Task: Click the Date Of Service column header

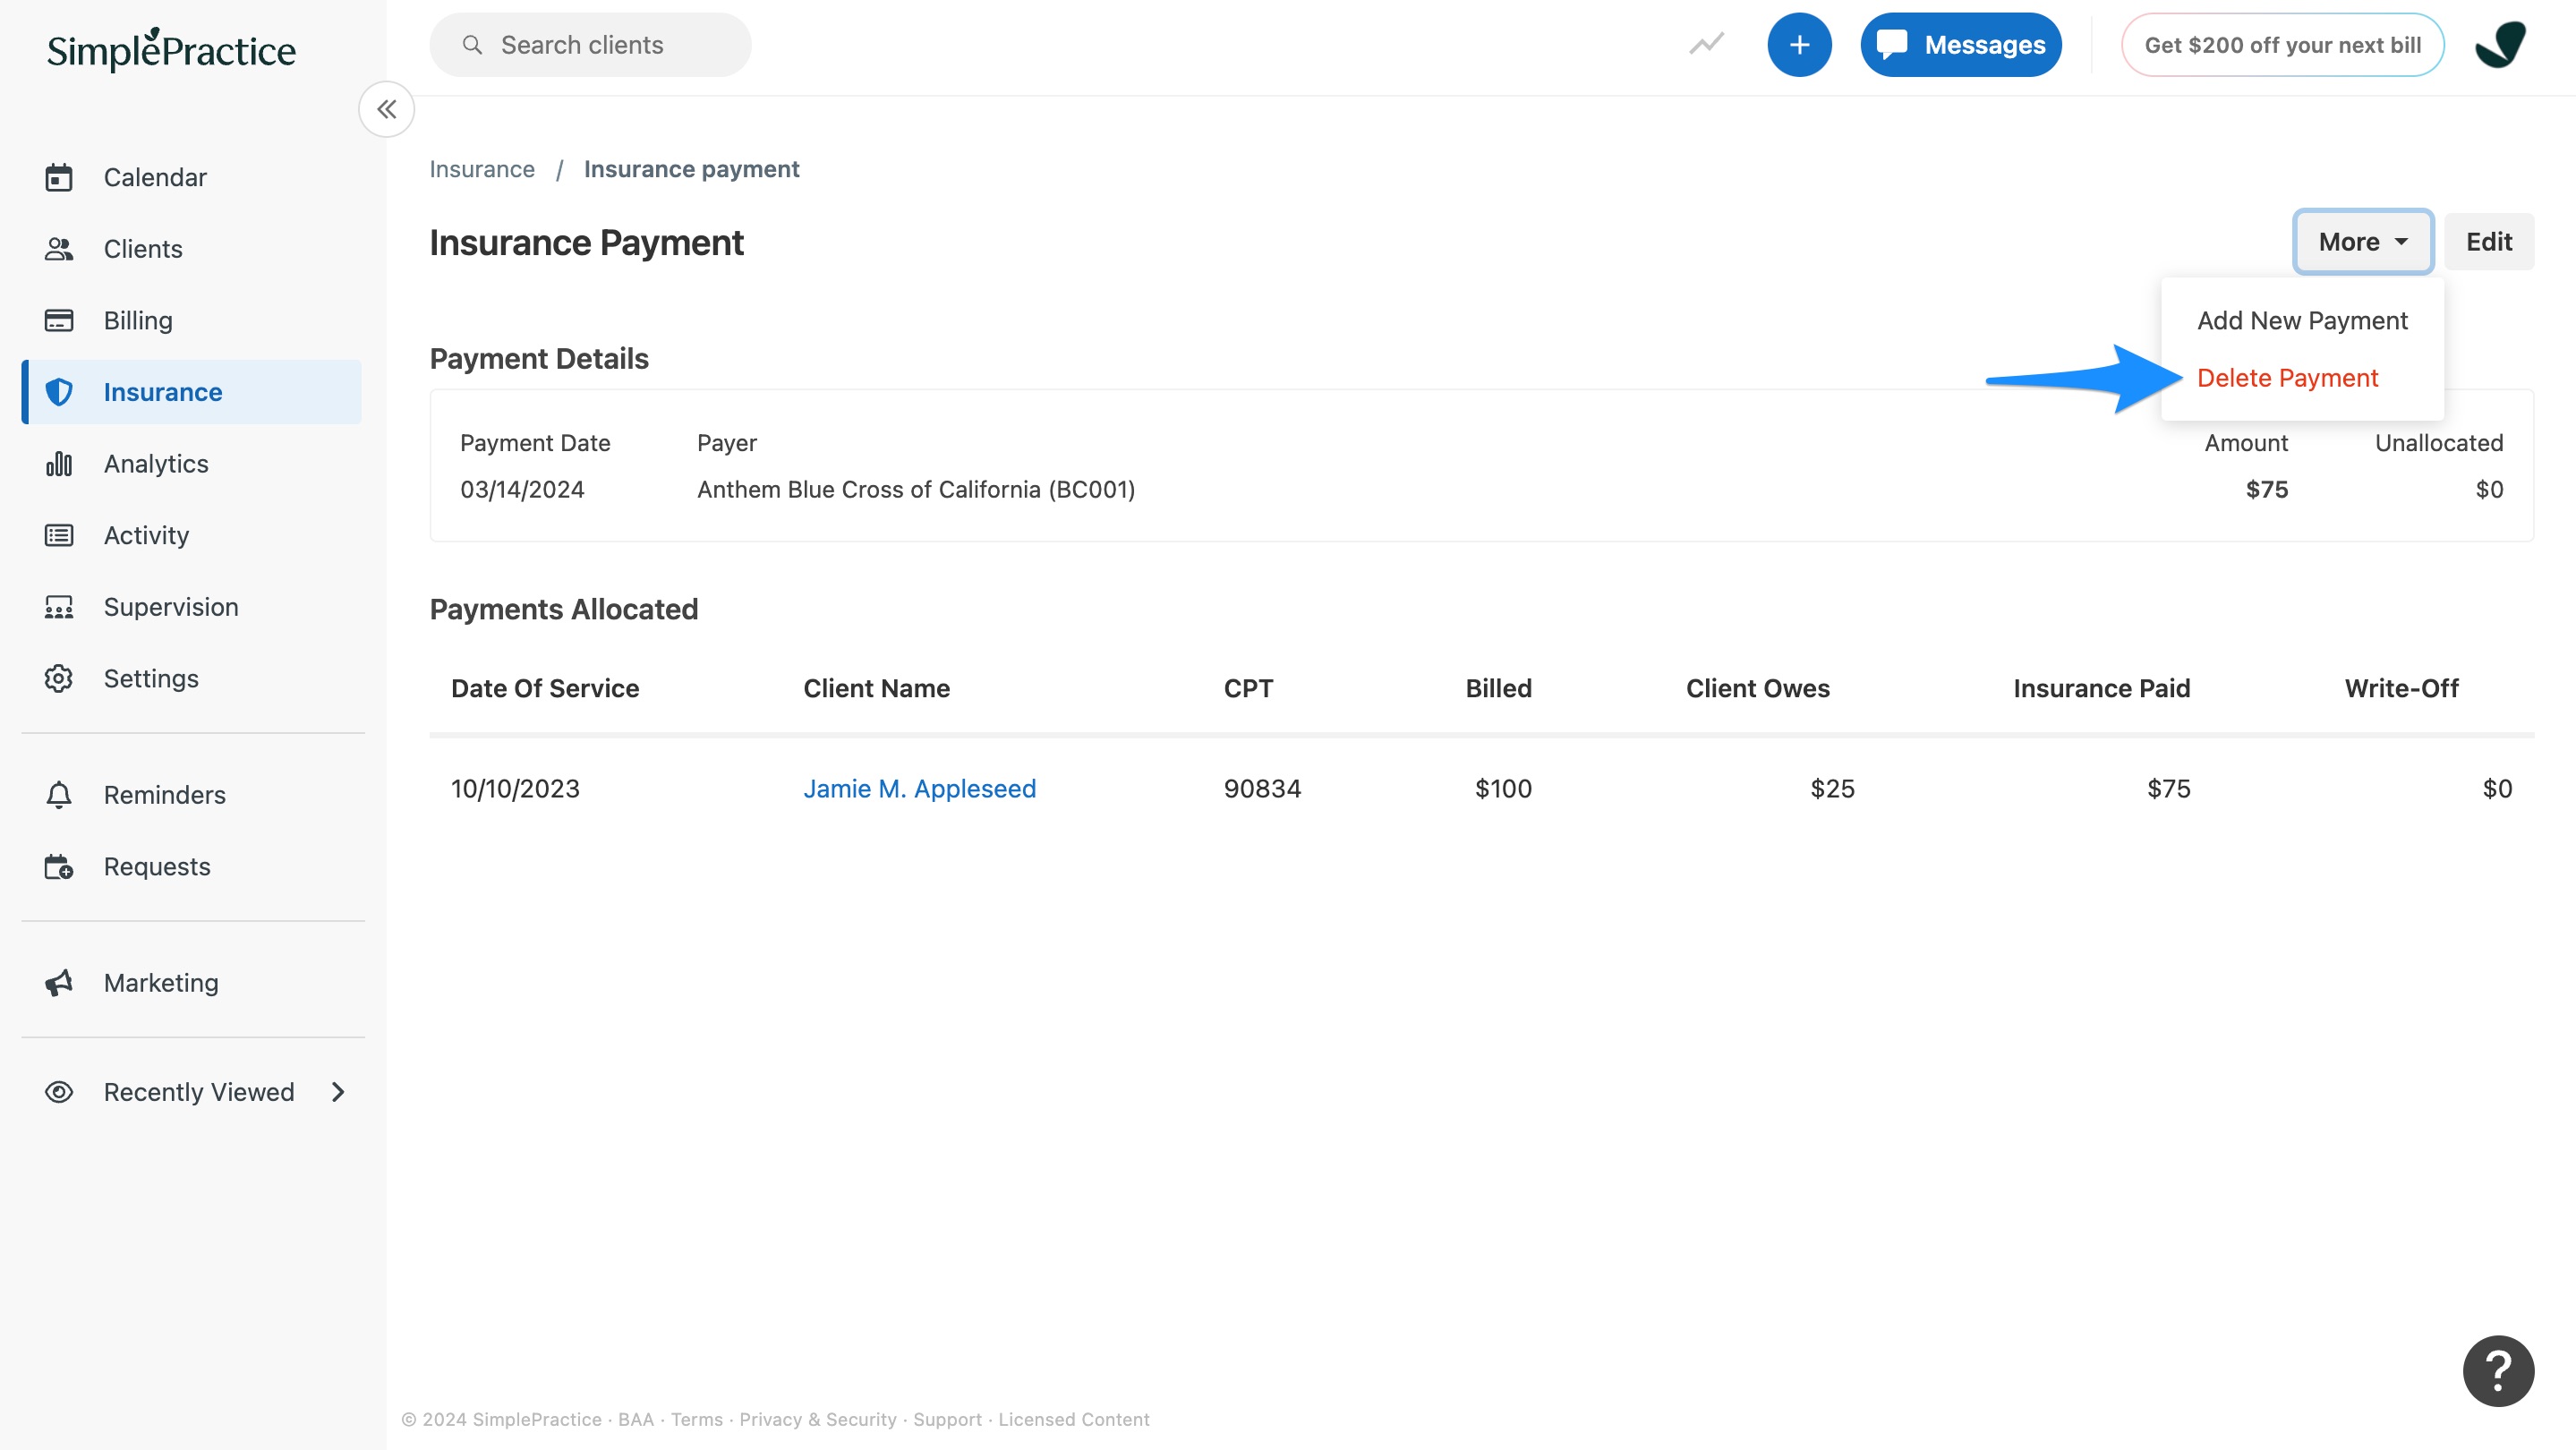Action: click(544, 689)
